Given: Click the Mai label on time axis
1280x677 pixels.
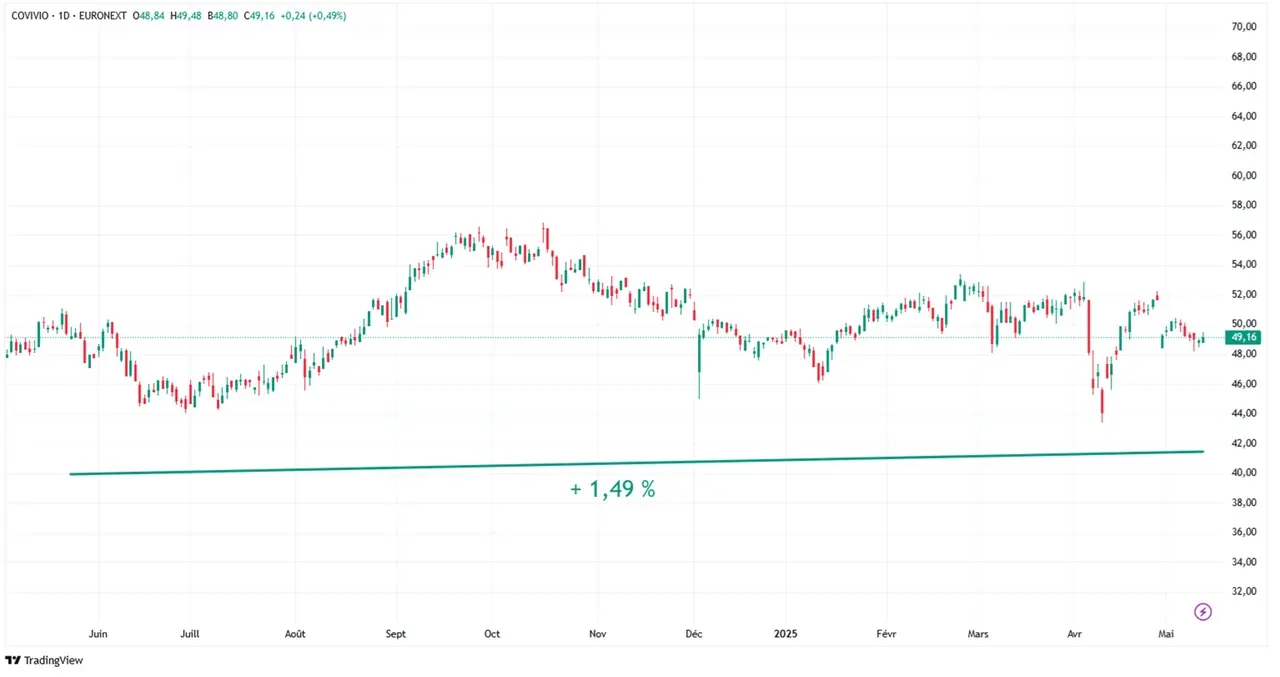Looking at the screenshot, I should coord(1165,634).
